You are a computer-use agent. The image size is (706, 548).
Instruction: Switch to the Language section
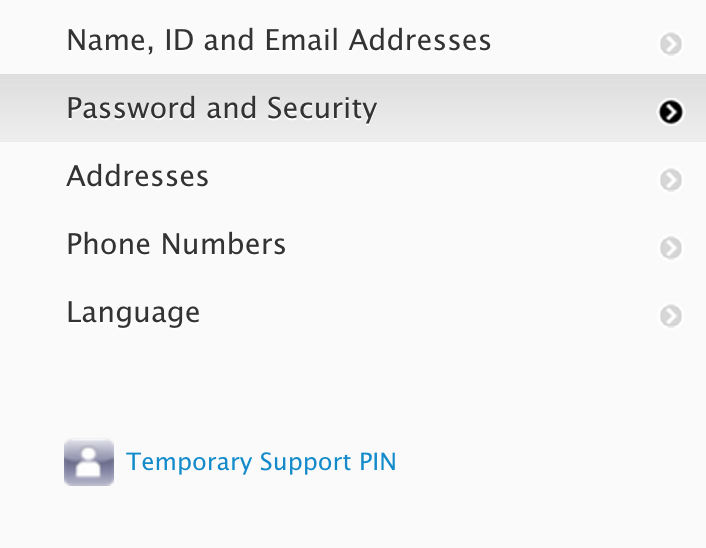pos(133,312)
